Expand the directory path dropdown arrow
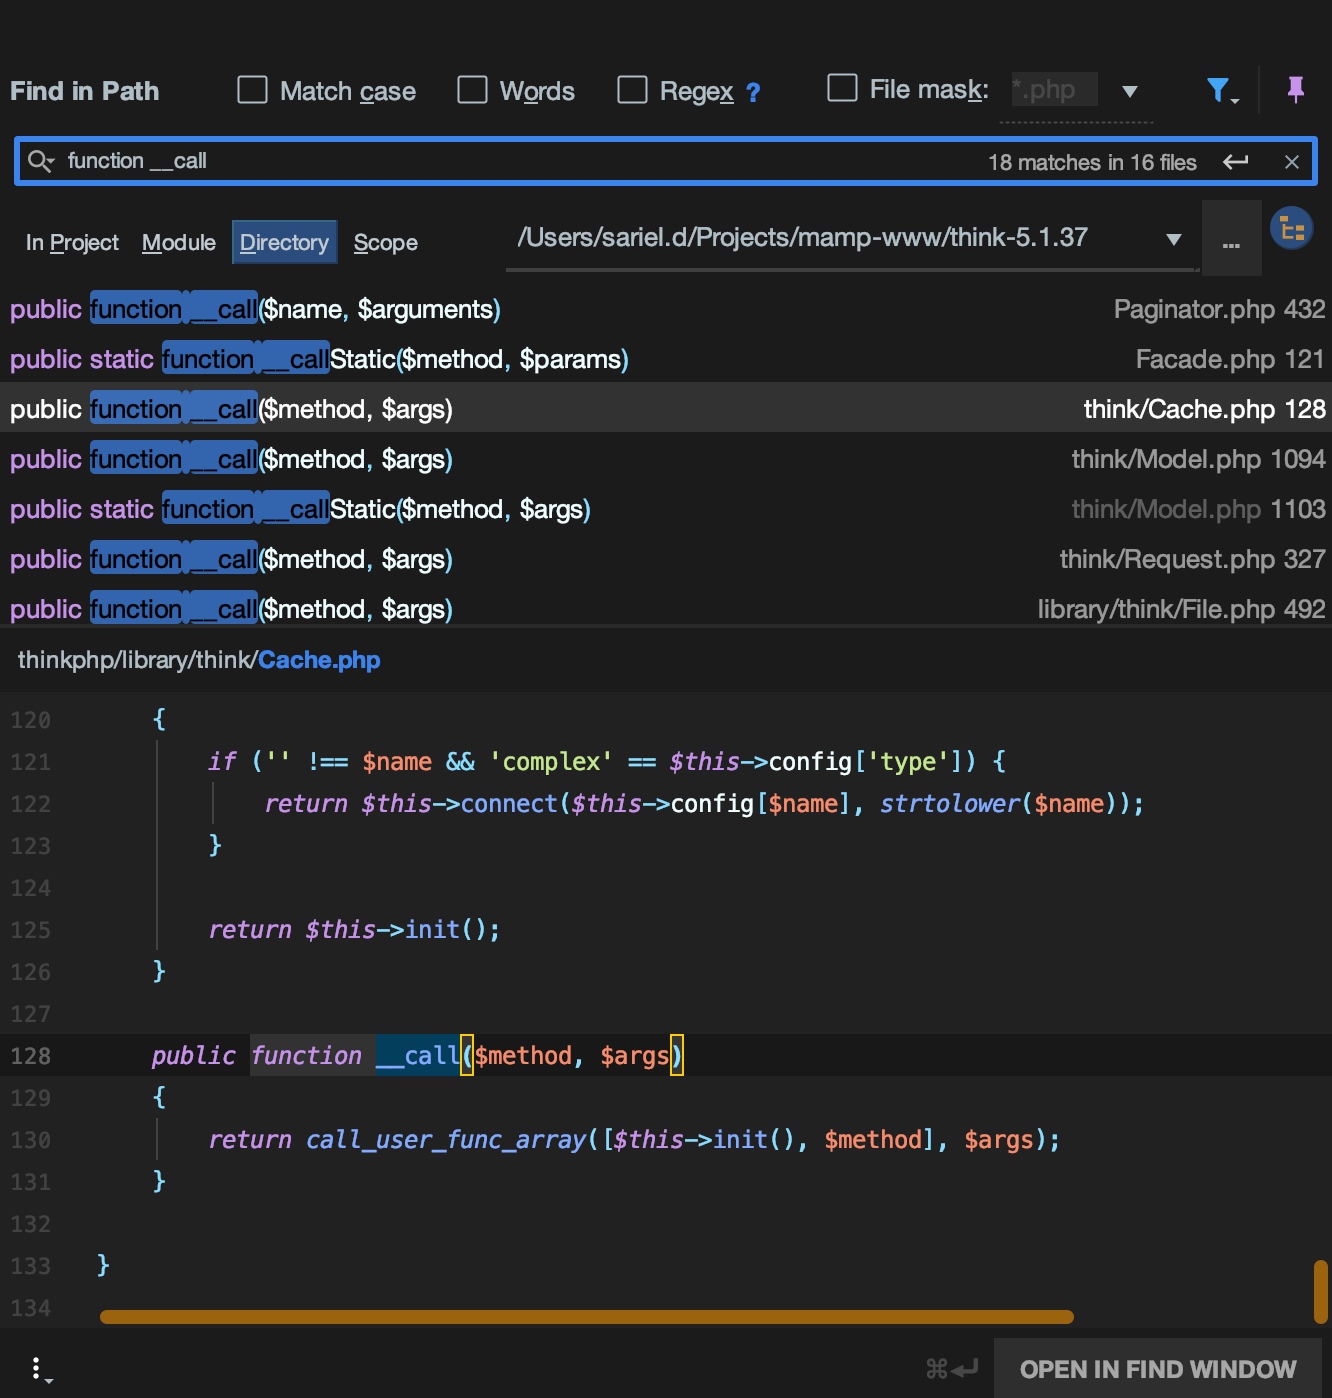Viewport: 1332px width, 1398px height. (1174, 240)
